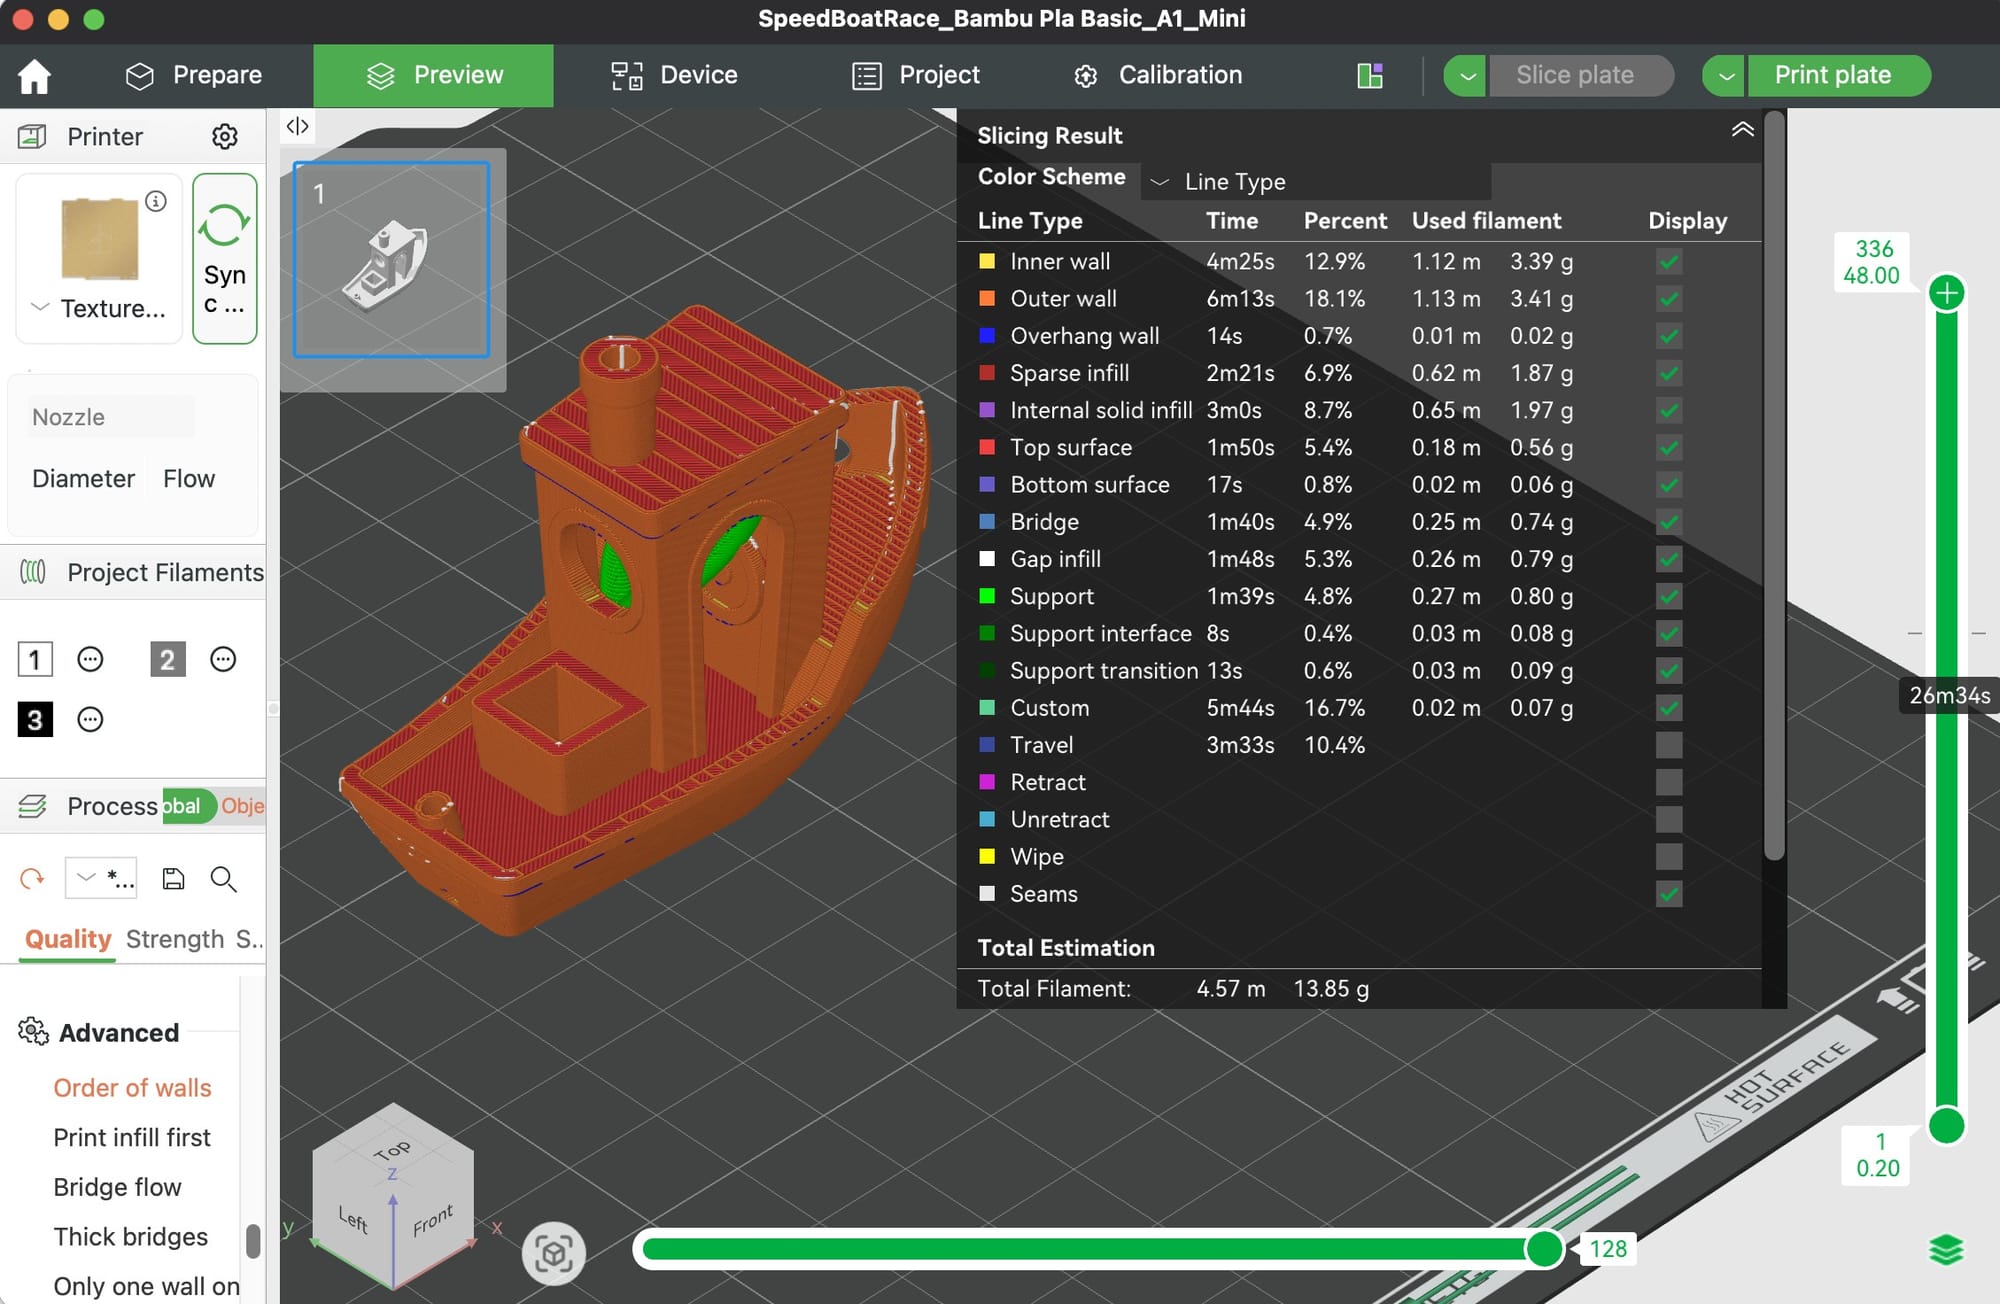This screenshot has height=1304, width=2000.
Task: Click the perspective view cube icon
Action: 553,1253
